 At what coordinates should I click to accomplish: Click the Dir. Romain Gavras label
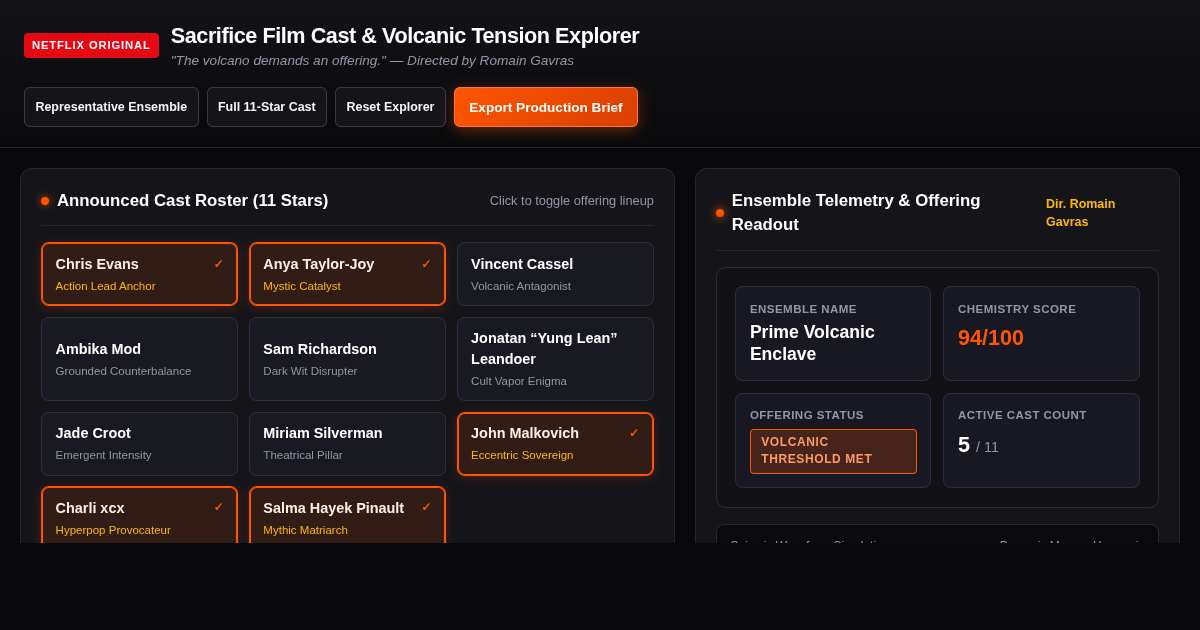tap(1080, 212)
